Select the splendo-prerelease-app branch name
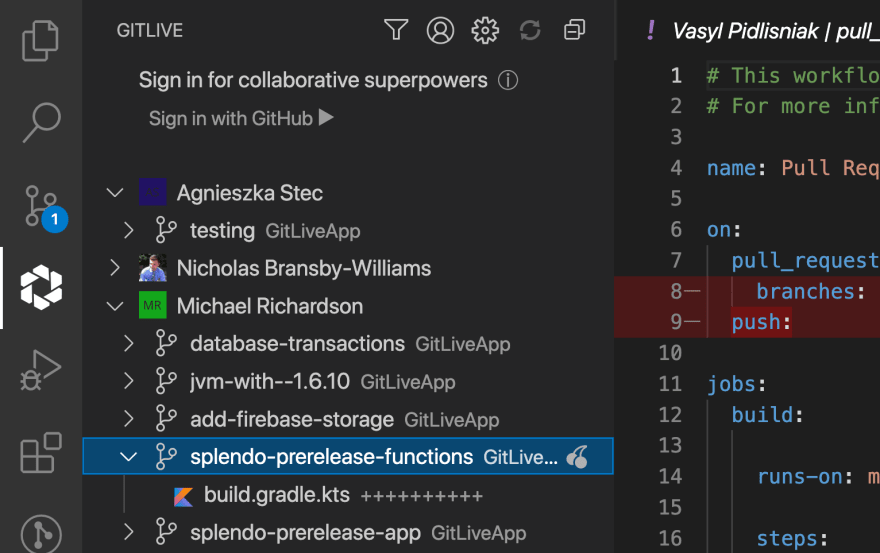 tap(305, 533)
